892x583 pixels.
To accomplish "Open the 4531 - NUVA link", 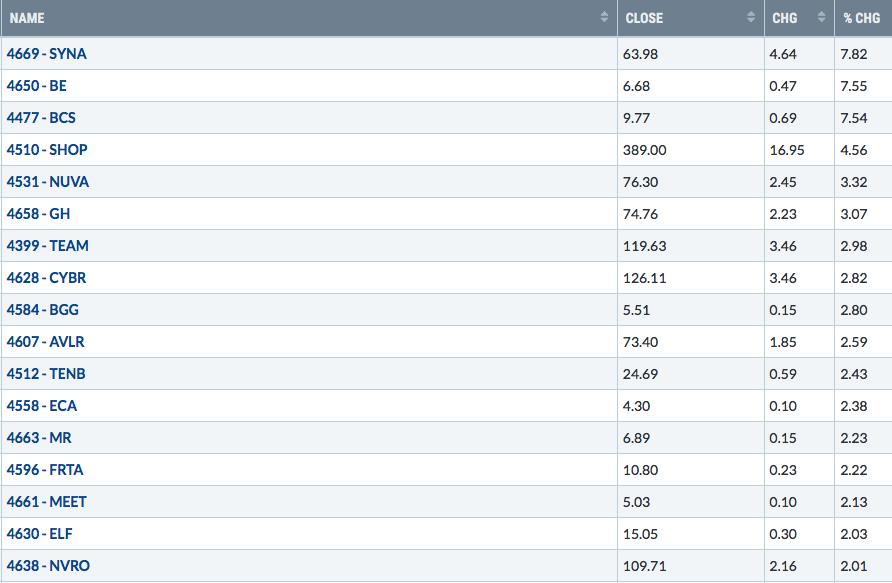I will coord(48,182).
